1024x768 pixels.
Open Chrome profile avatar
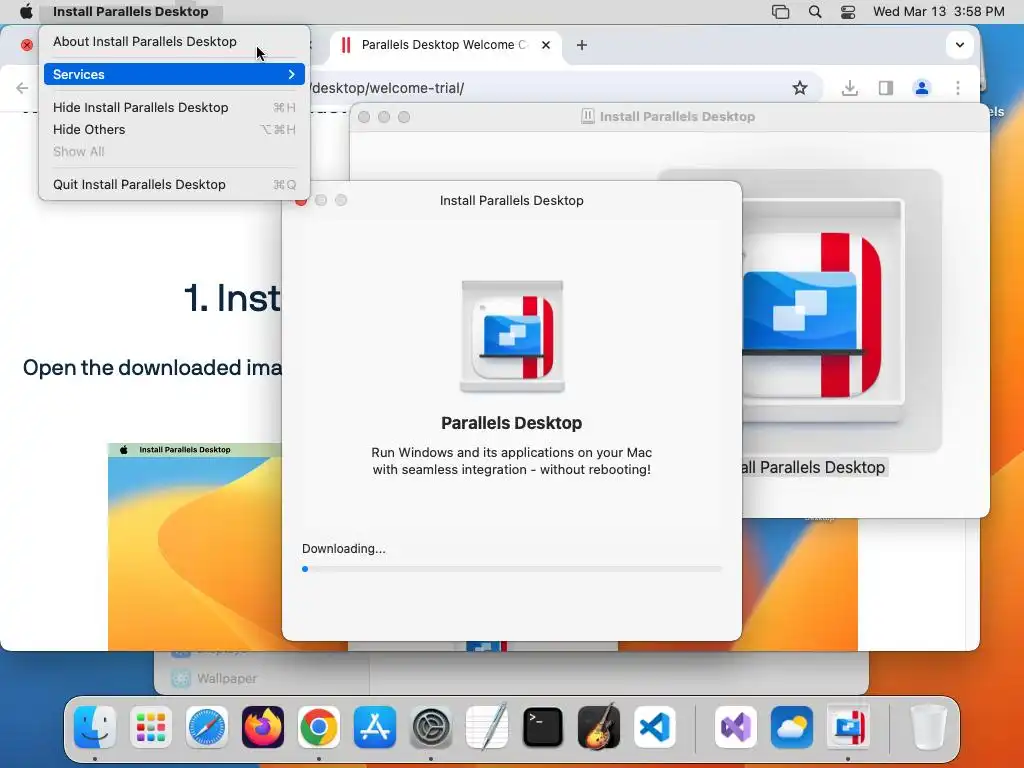click(921, 88)
